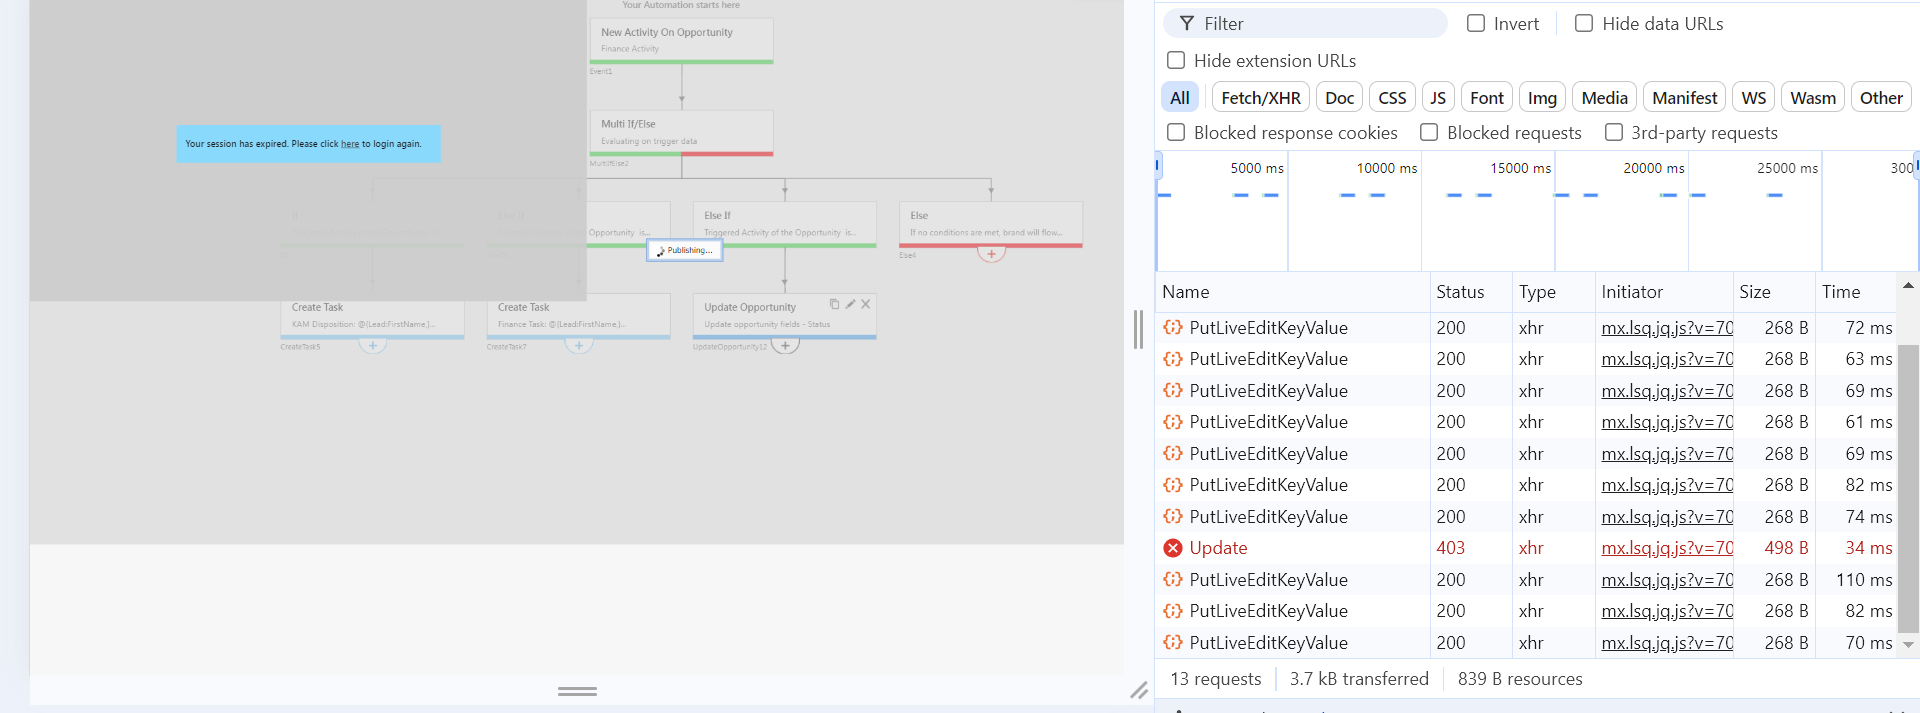Click the copy icon on Update Opportunity card
Image resolution: width=1920 pixels, height=713 pixels.
coord(834,304)
